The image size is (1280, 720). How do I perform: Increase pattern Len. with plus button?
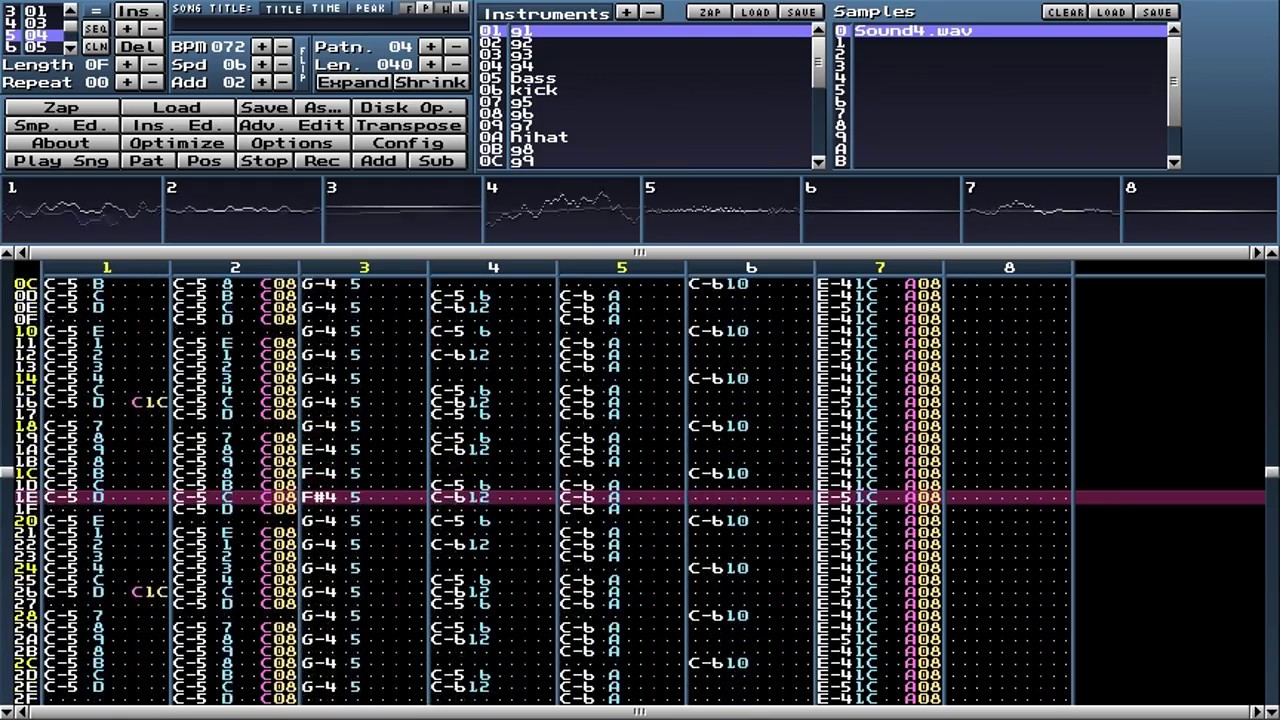(x=430, y=65)
